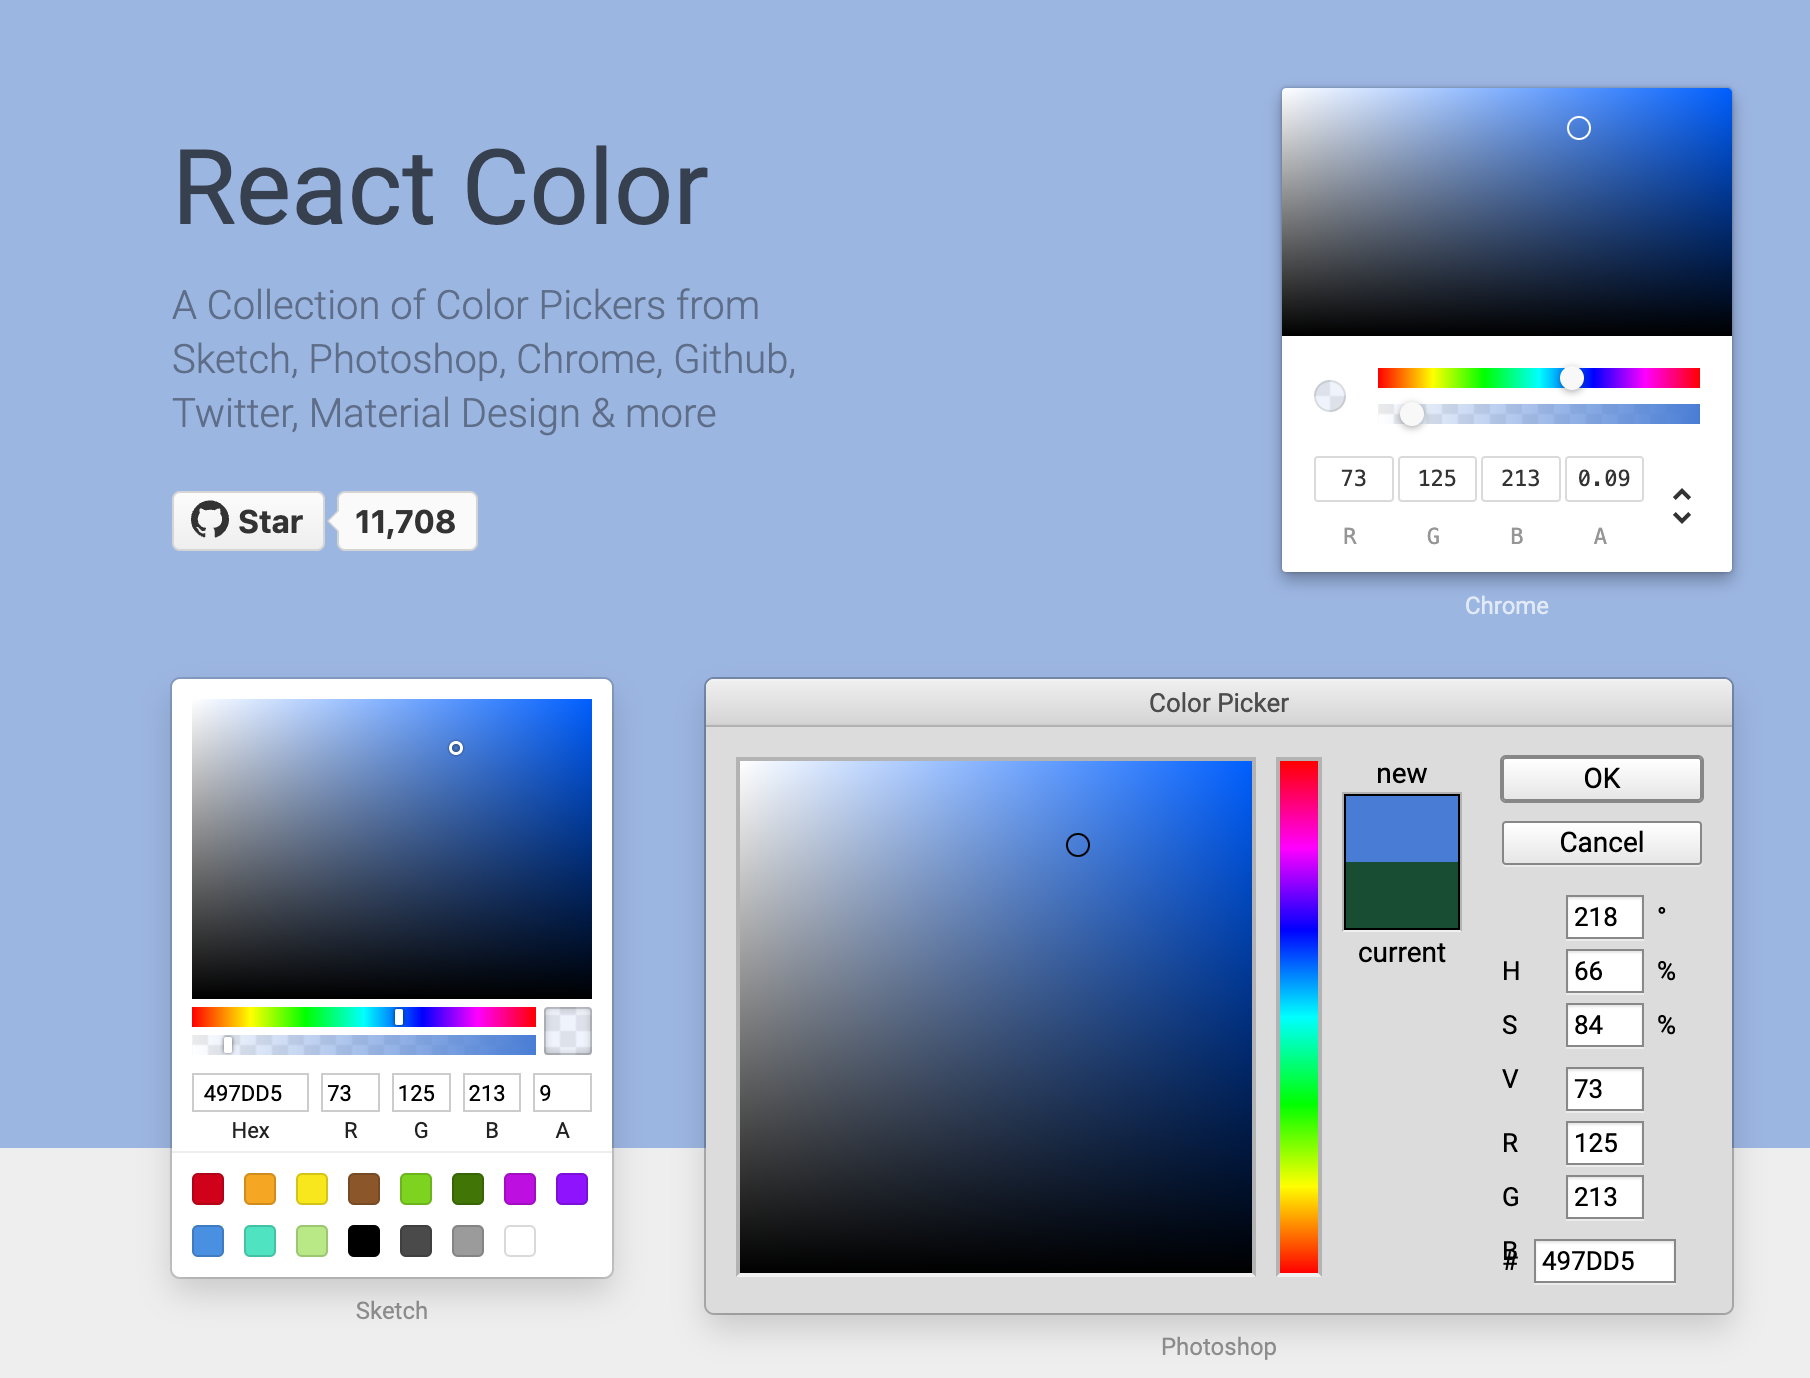Image resolution: width=1810 pixels, height=1378 pixels.
Task: Select the light green preset swatch in Sketch
Action: 312,1241
